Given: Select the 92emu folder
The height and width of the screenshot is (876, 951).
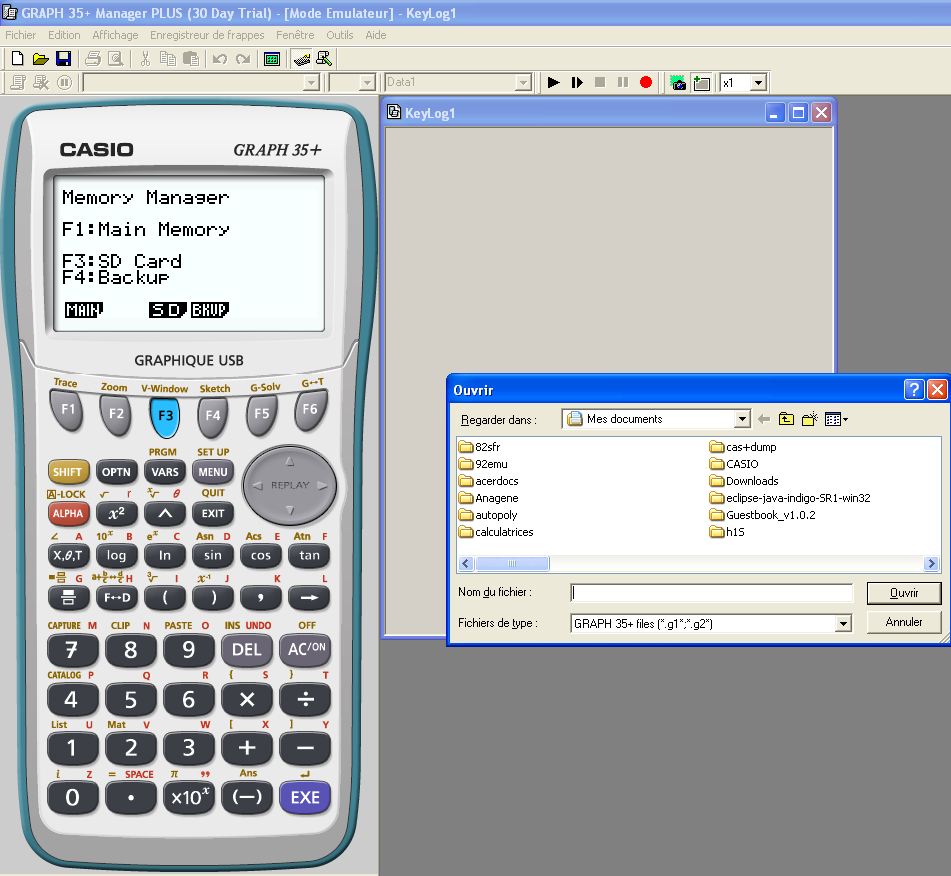Looking at the screenshot, I should 483,464.
